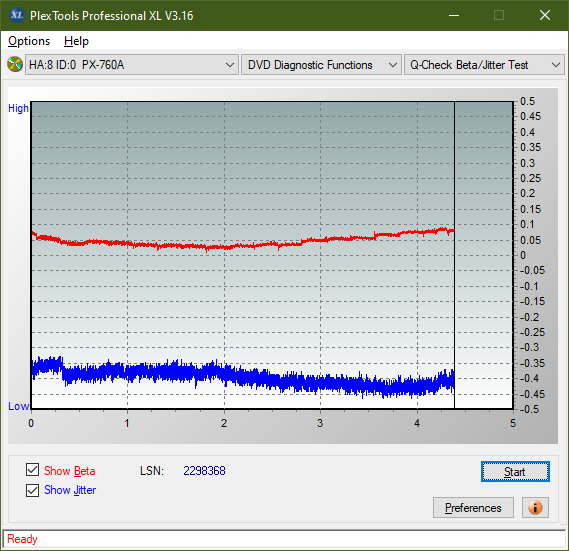
Task: Open the Help menu
Action: click(76, 41)
